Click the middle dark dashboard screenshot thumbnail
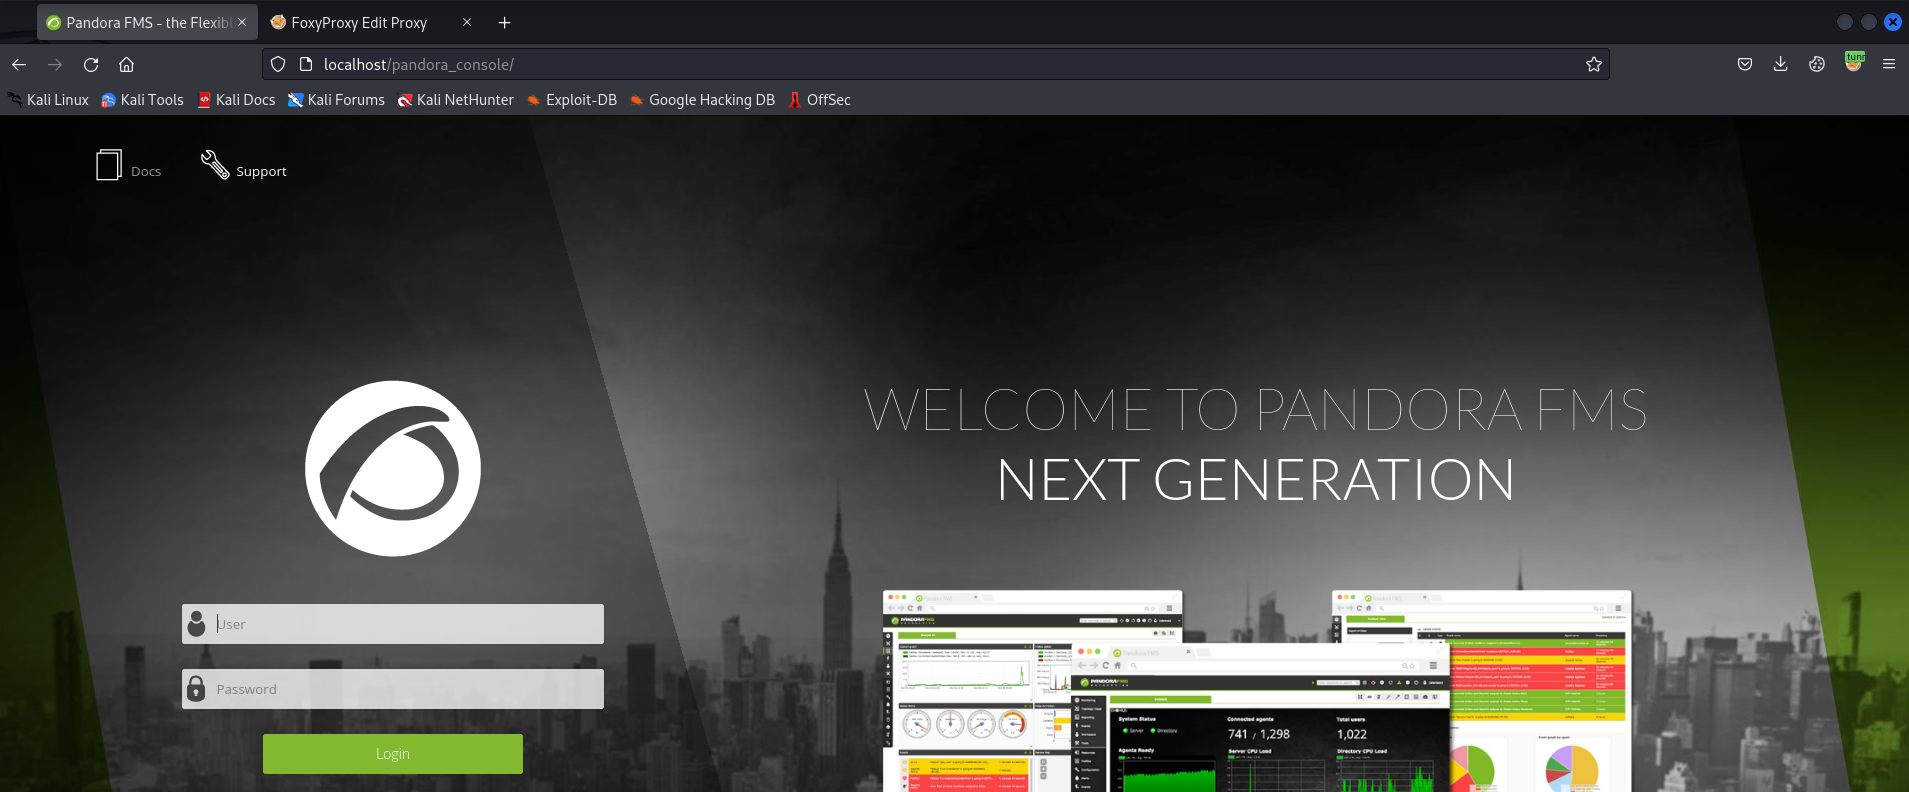1909x792 pixels. [1260, 718]
